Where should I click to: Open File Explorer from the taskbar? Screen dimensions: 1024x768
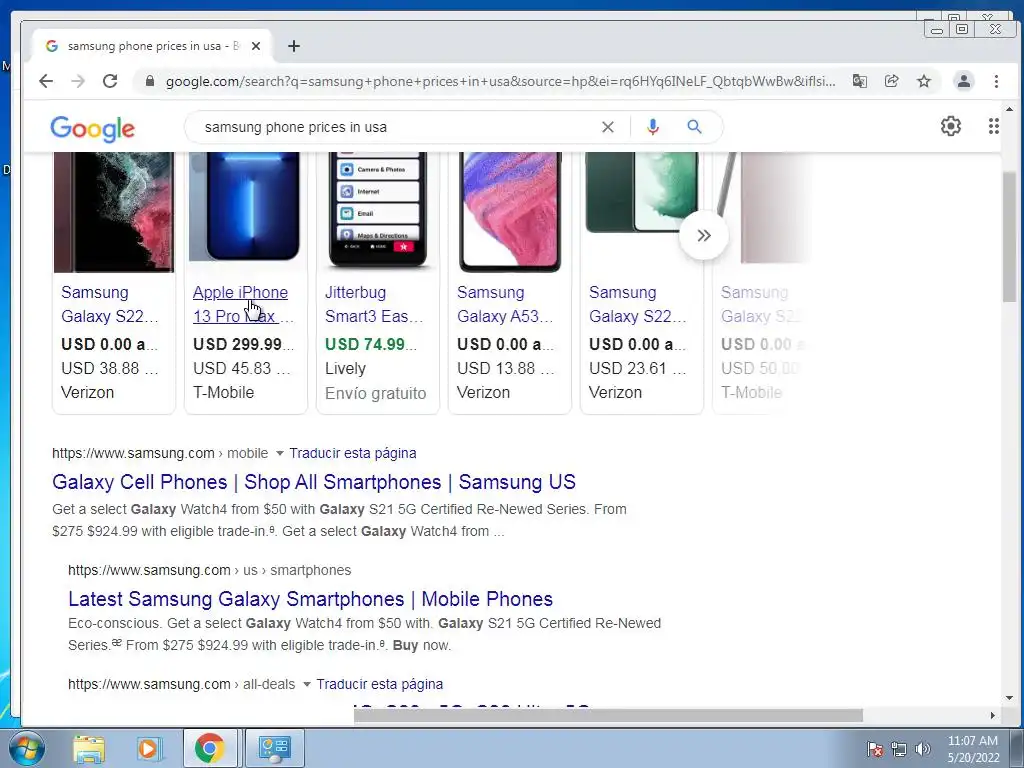point(89,748)
